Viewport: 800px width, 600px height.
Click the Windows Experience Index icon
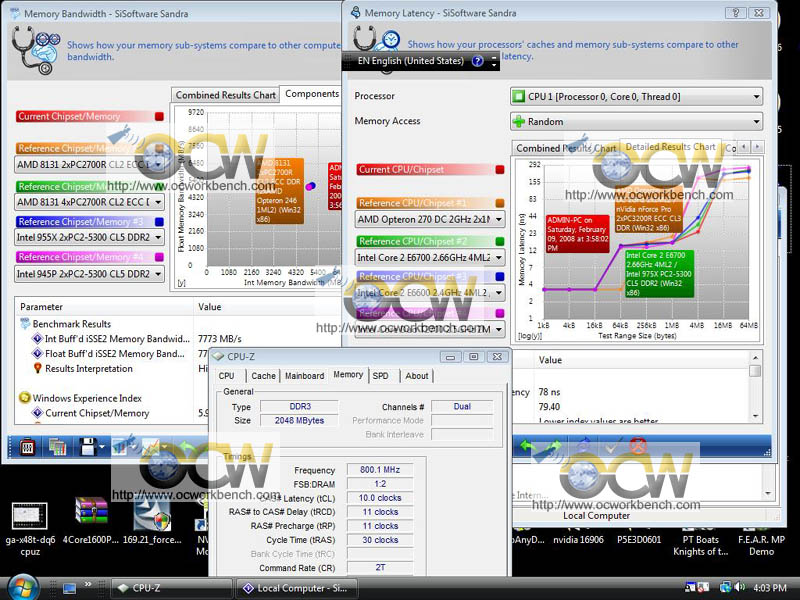[24, 398]
